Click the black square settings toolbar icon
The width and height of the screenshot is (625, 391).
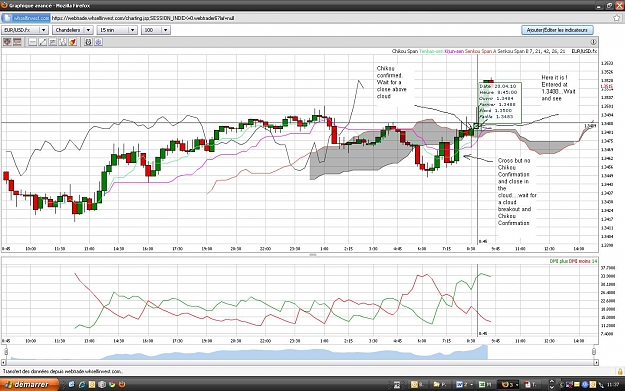(x=88, y=42)
